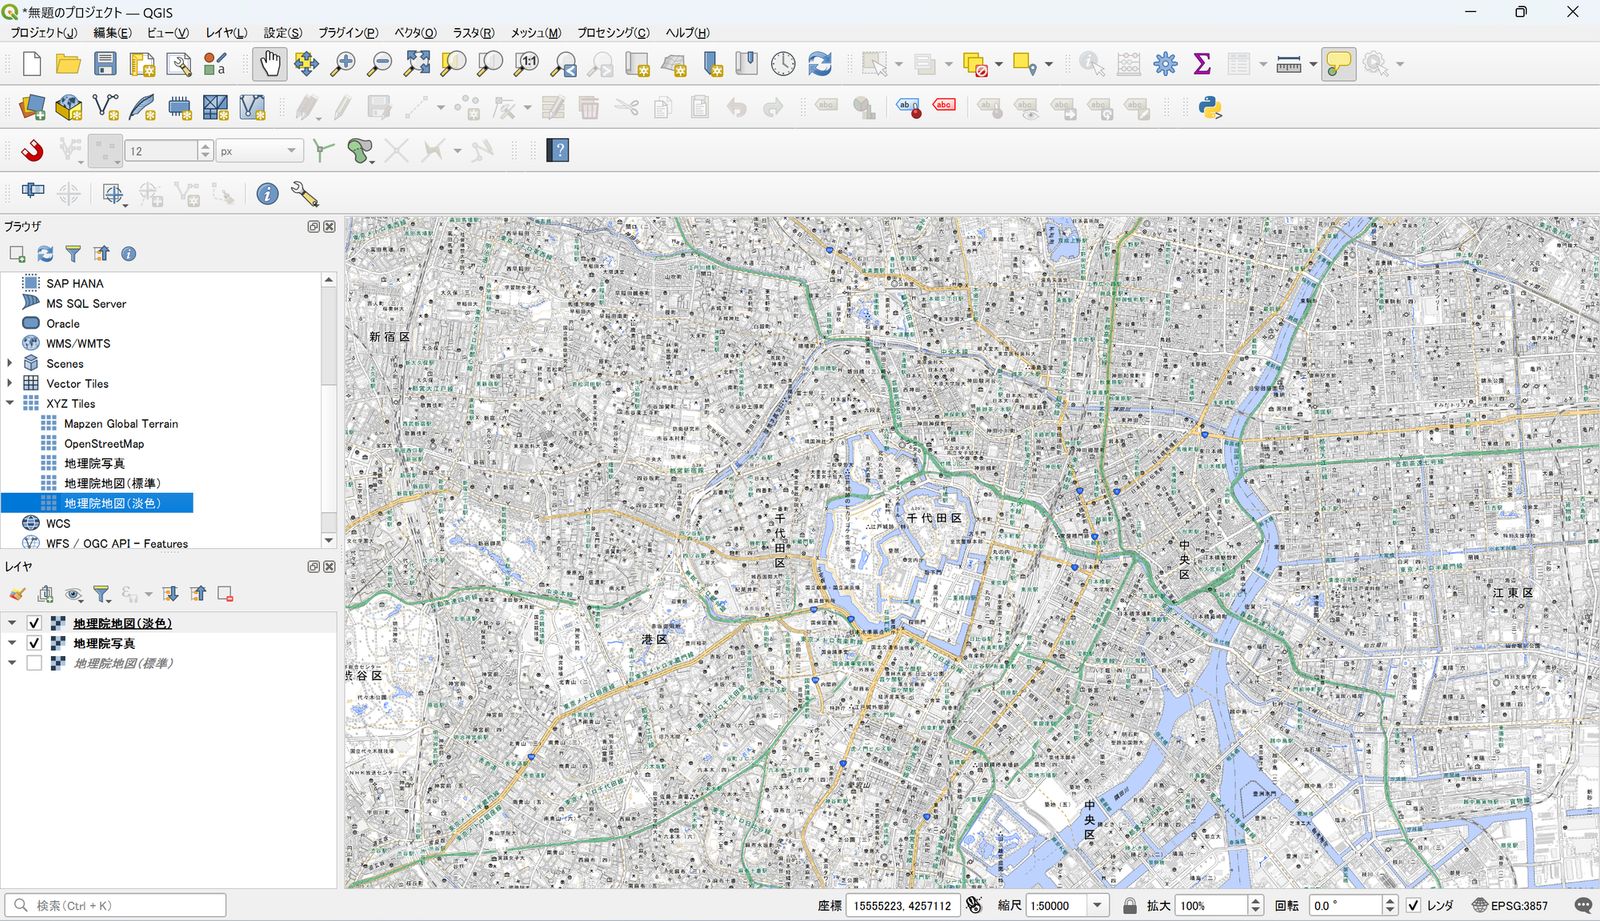The height and width of the screenshot is (921, 1600).
Task: Collapse the 地理院写真 layer entry arrow
Action: (12, 643)
